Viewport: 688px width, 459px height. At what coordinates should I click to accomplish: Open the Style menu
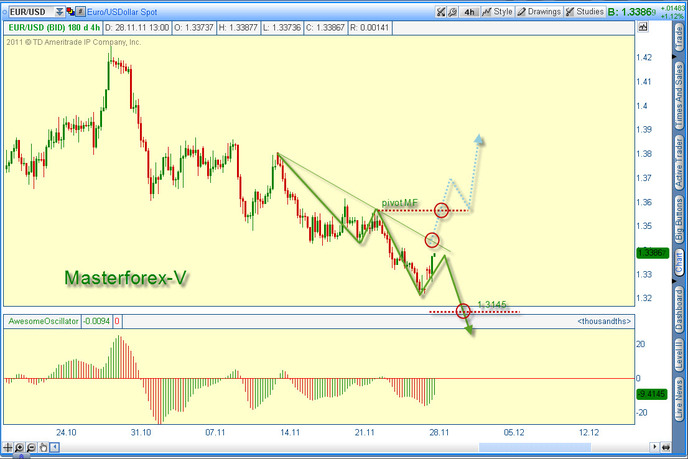(x=497, y=12)
